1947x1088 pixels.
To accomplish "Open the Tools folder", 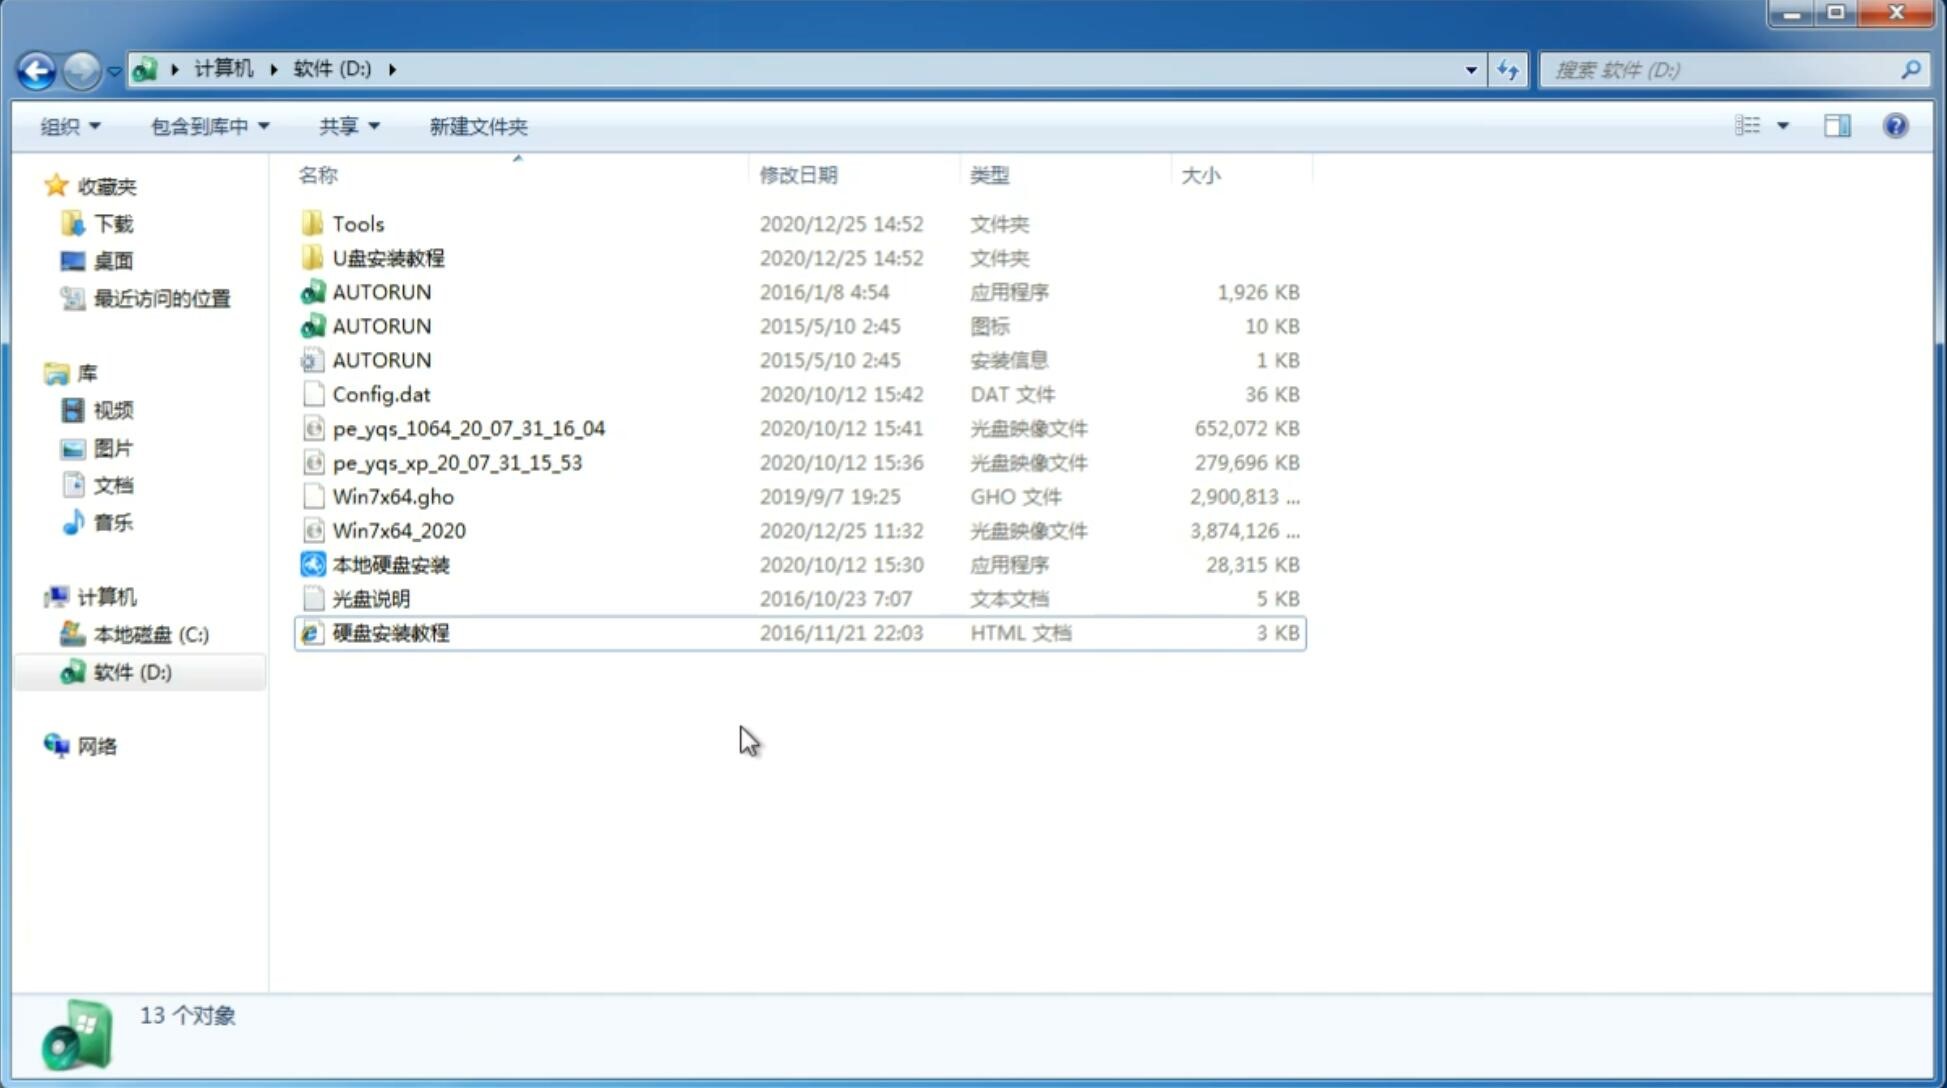I will point(357,223).
